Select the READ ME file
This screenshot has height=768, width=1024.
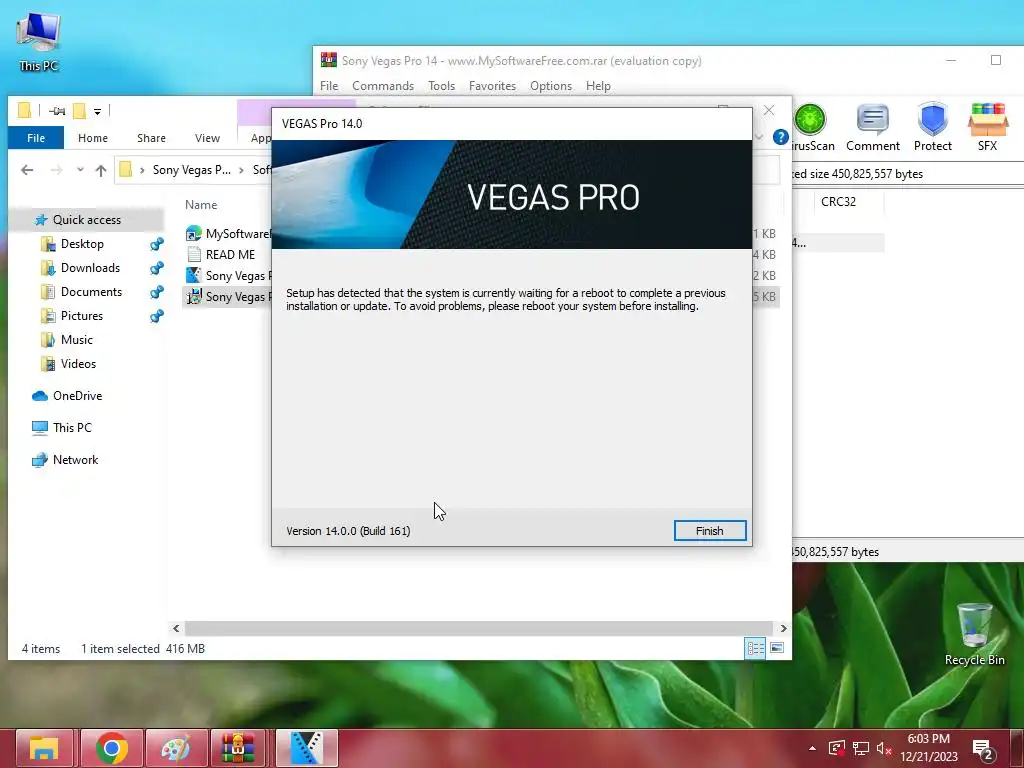tap(221, 255)
